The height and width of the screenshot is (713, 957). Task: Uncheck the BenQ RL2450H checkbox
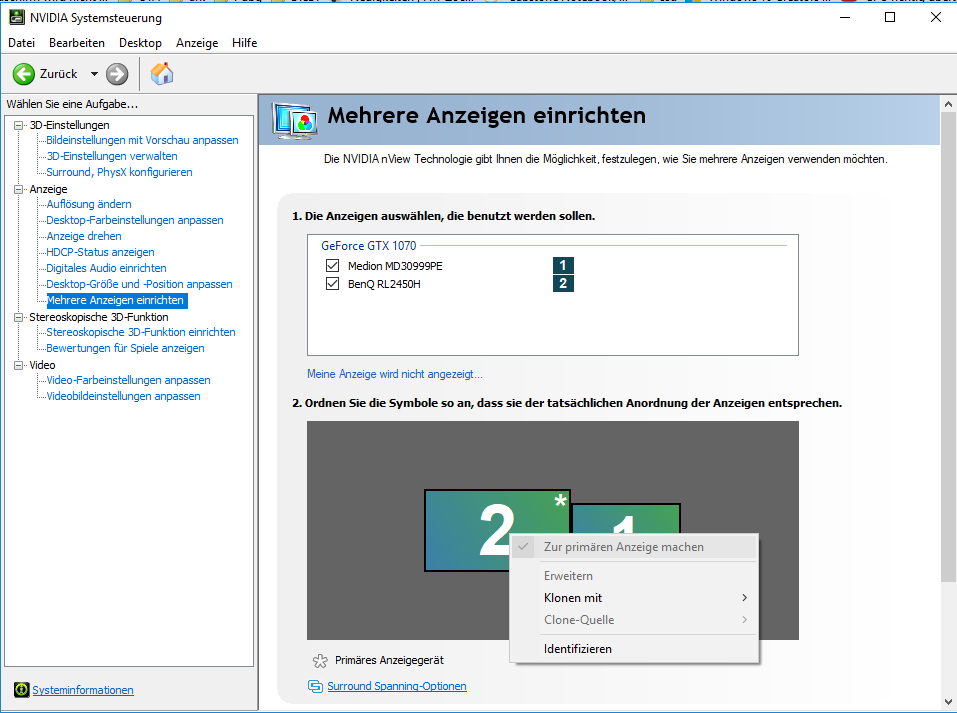332,284
